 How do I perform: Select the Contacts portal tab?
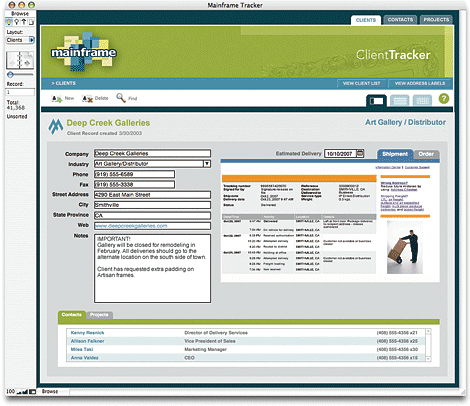(72, 315)
